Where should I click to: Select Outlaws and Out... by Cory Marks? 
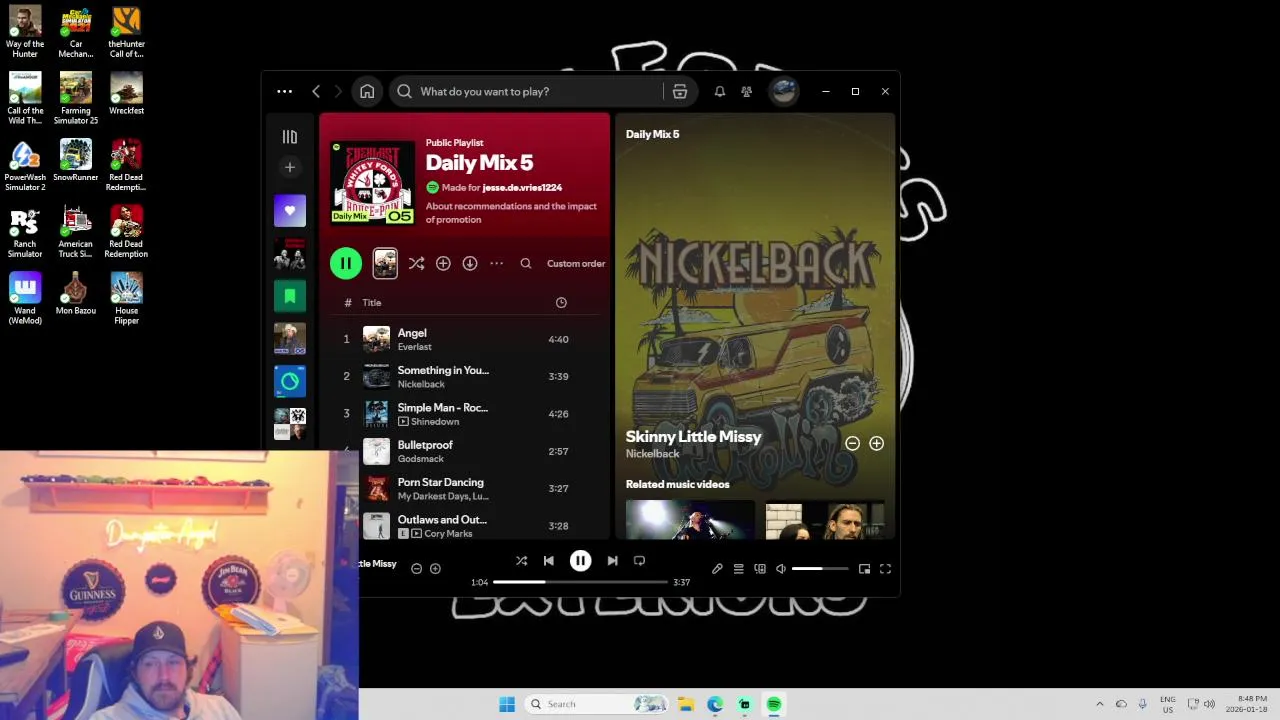[x=465, y=526]
